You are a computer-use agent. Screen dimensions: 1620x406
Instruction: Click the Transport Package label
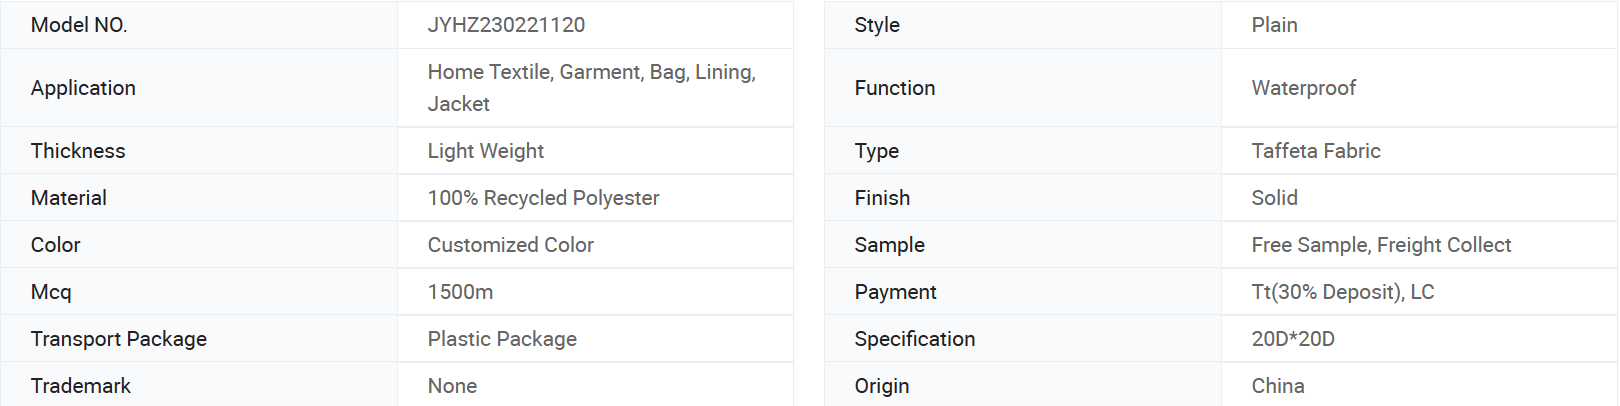click(x=119, y=339)
